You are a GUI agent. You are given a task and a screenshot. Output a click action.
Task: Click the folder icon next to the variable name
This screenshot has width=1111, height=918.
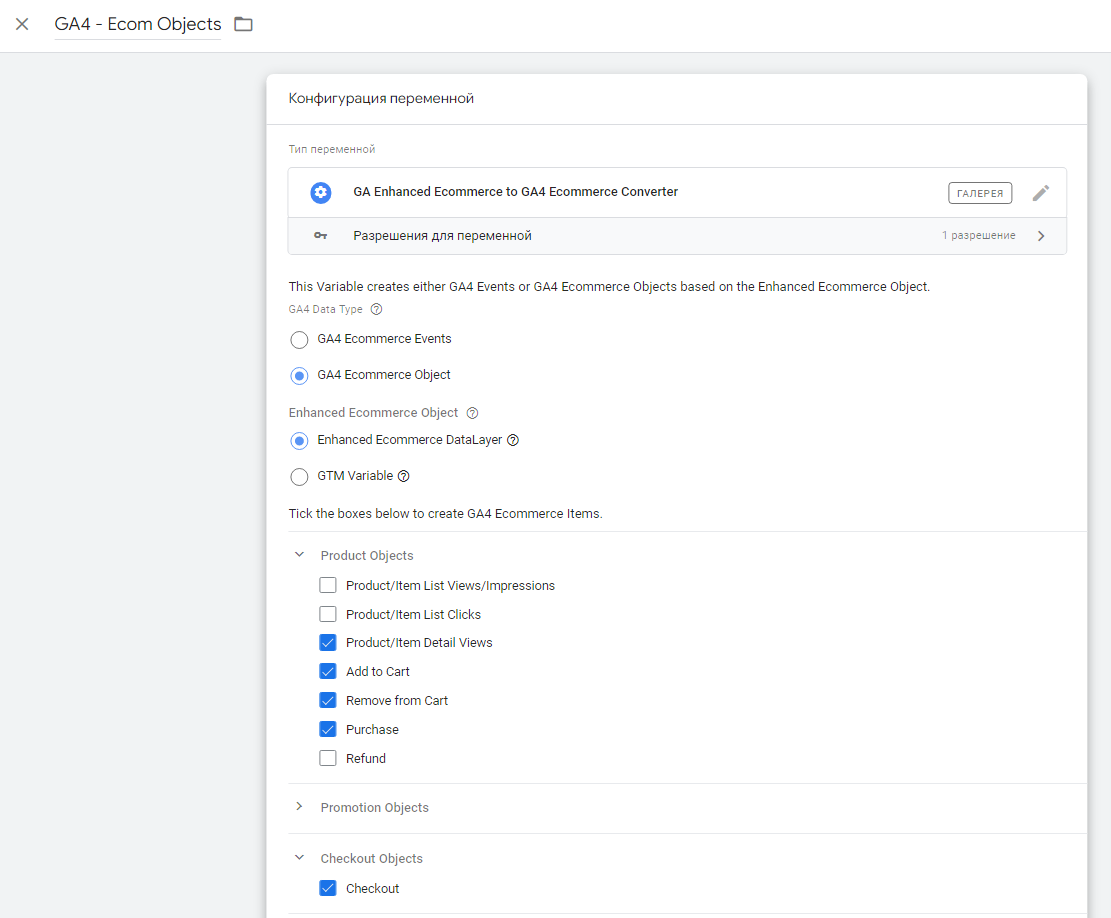(x=244, y=24)
